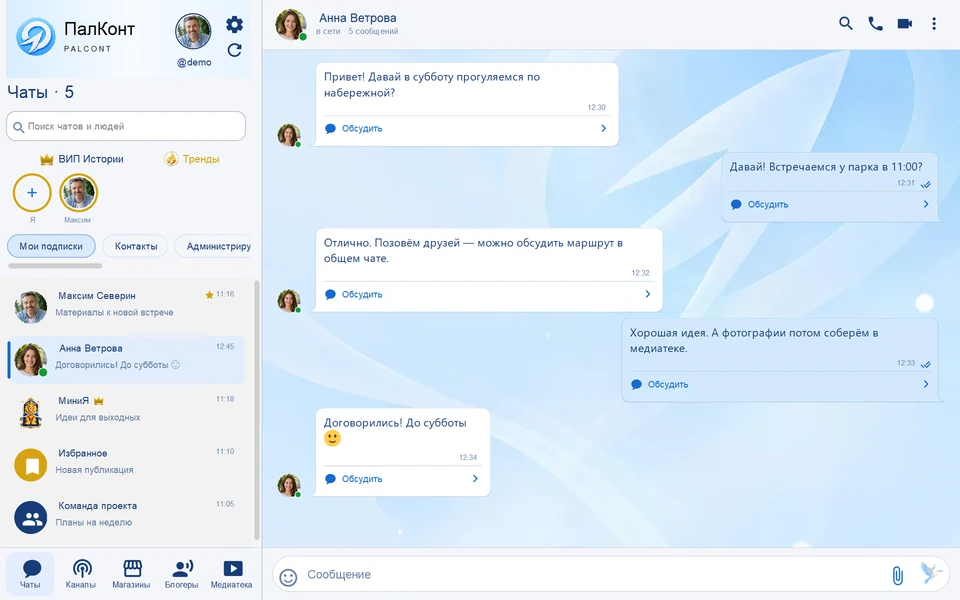Start a voice call with Анна Ветрова
The image size is (960, 600).
point(876,23)
